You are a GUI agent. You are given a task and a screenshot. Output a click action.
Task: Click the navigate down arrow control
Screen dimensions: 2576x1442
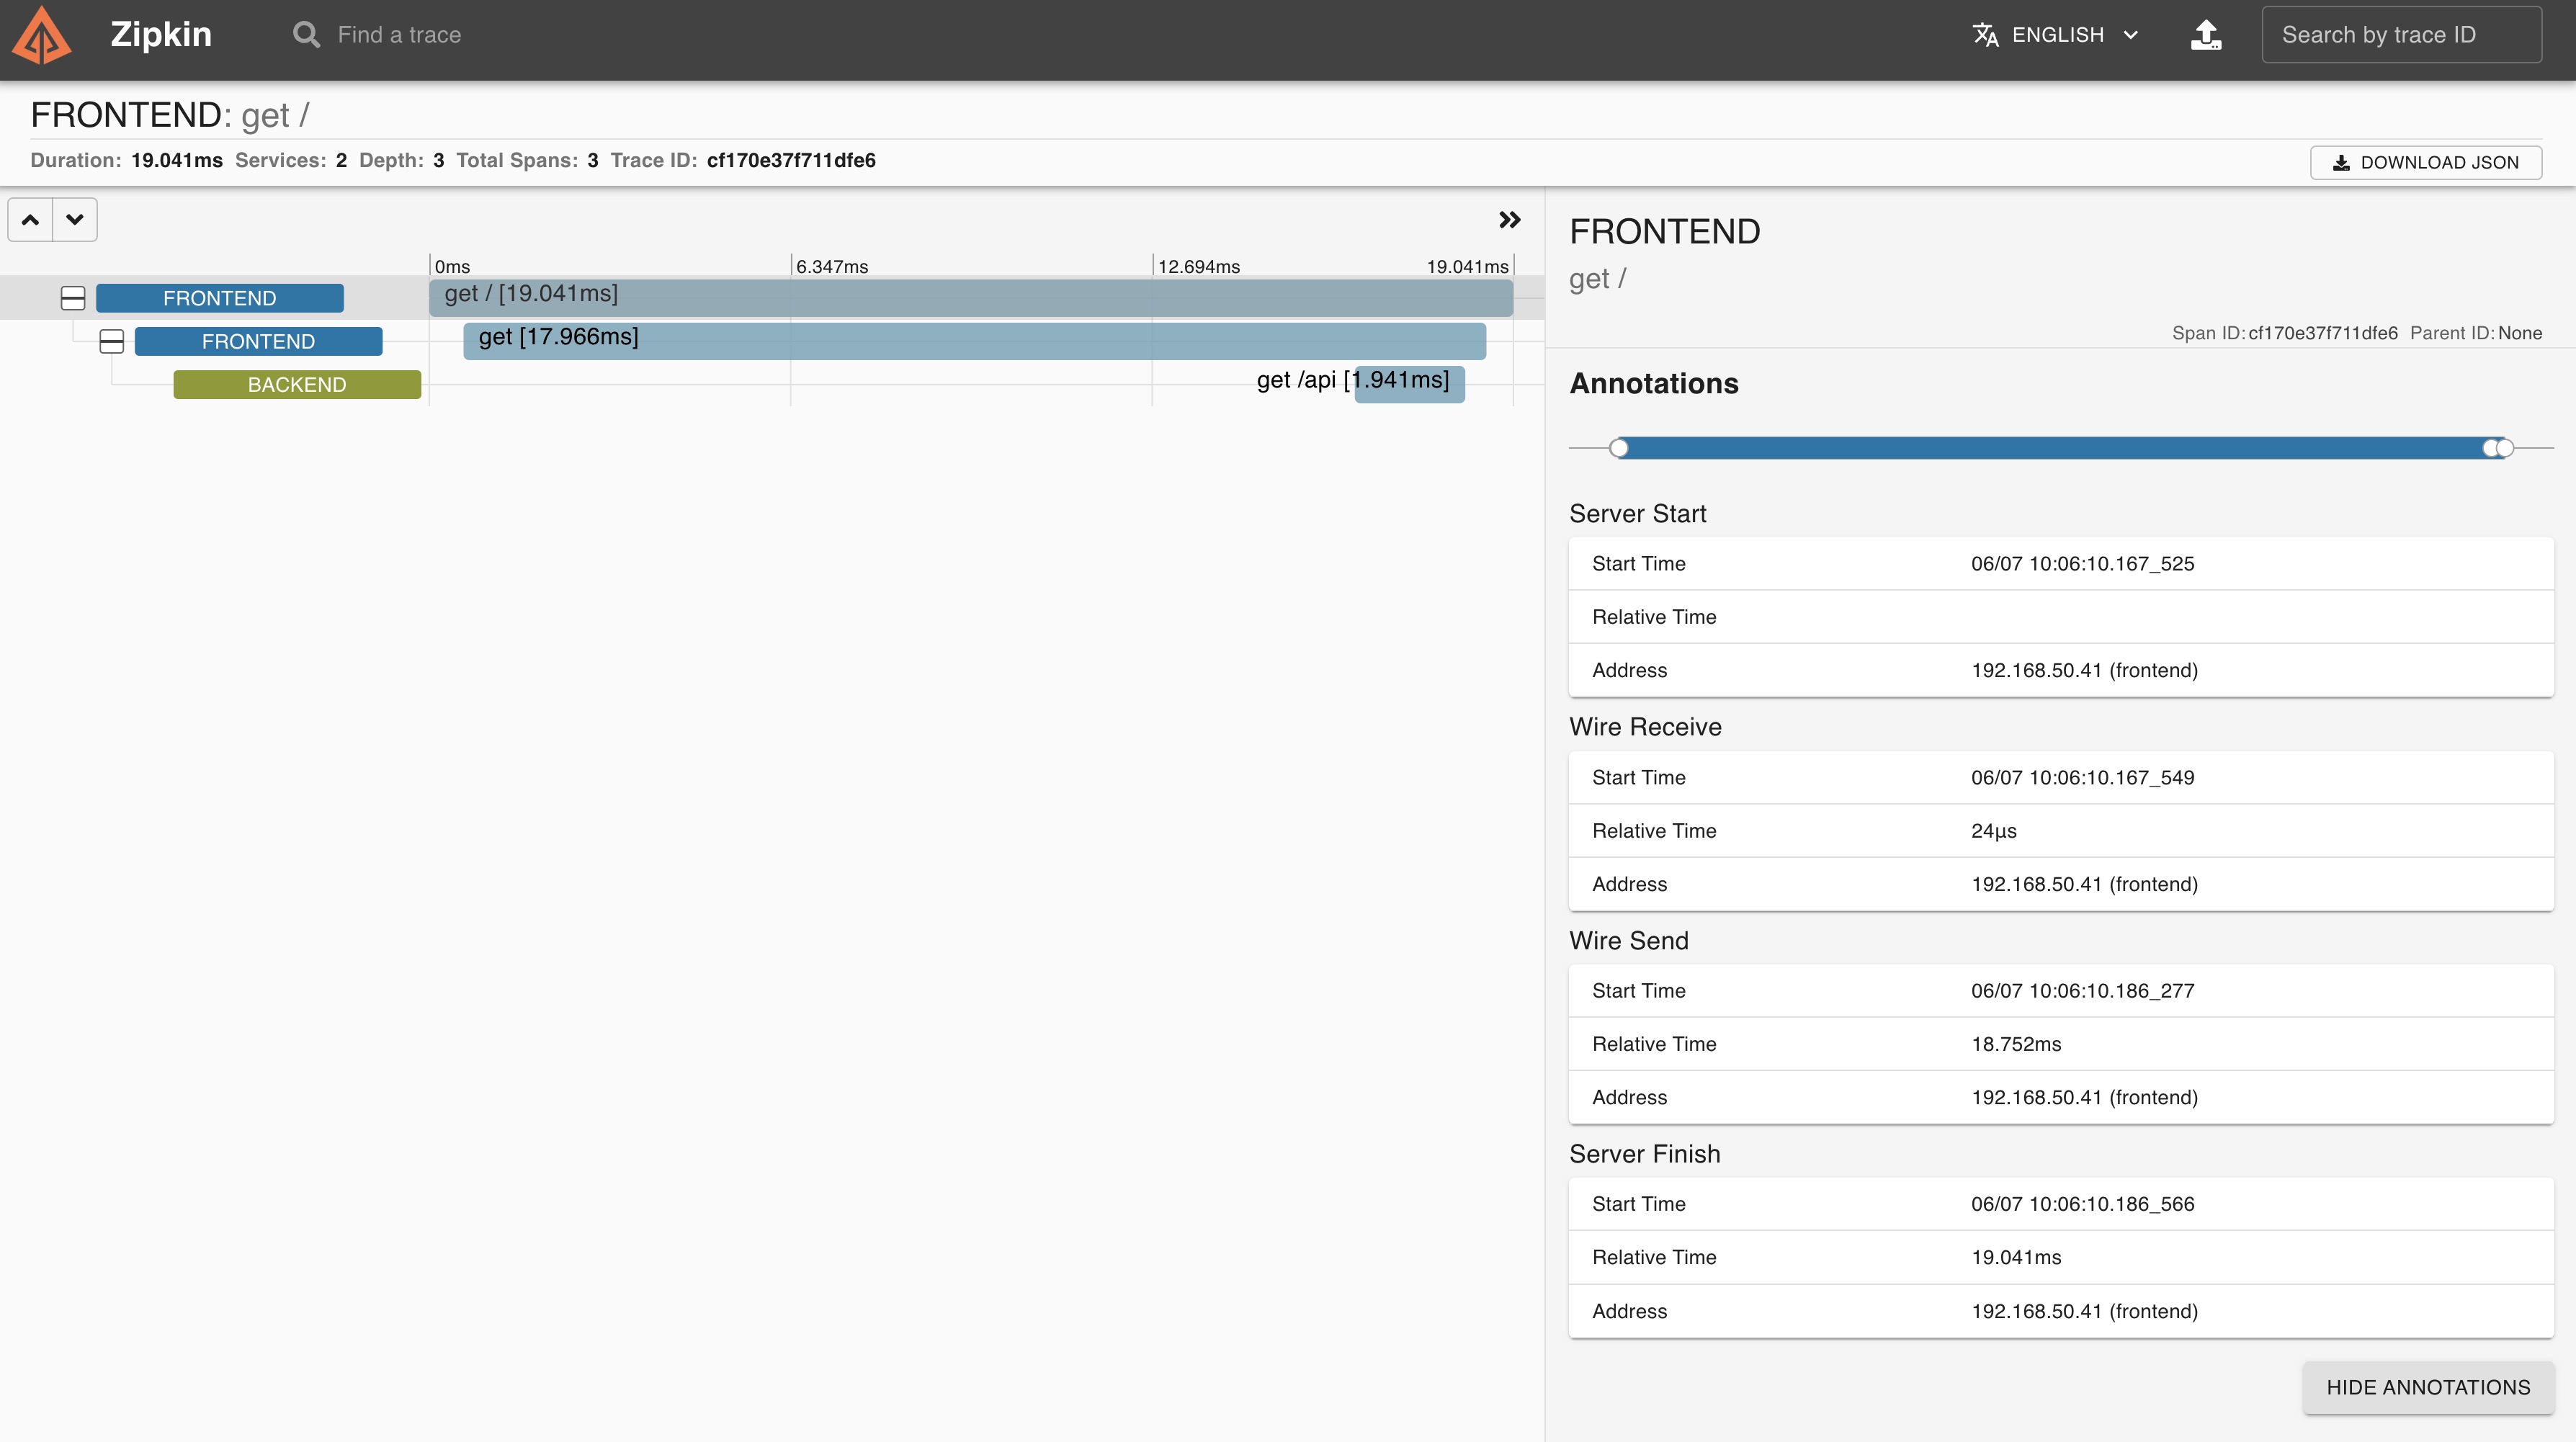click(x=74, y=220)
